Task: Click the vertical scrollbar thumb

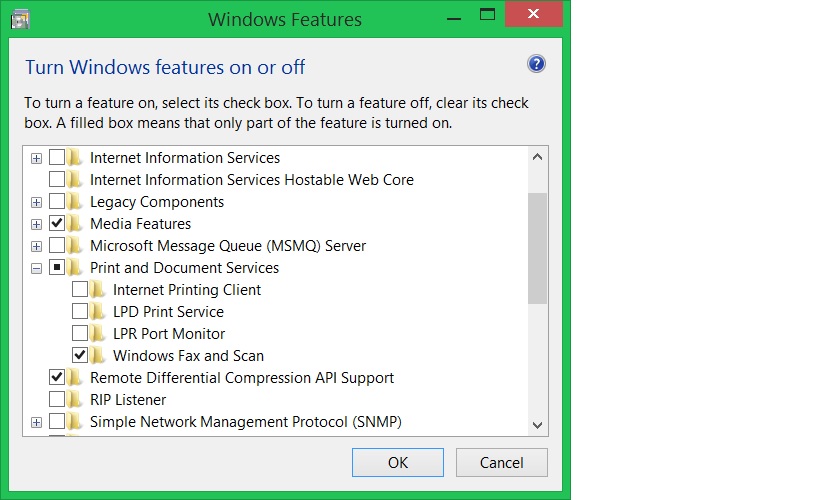Action: (x=537, y=248)
